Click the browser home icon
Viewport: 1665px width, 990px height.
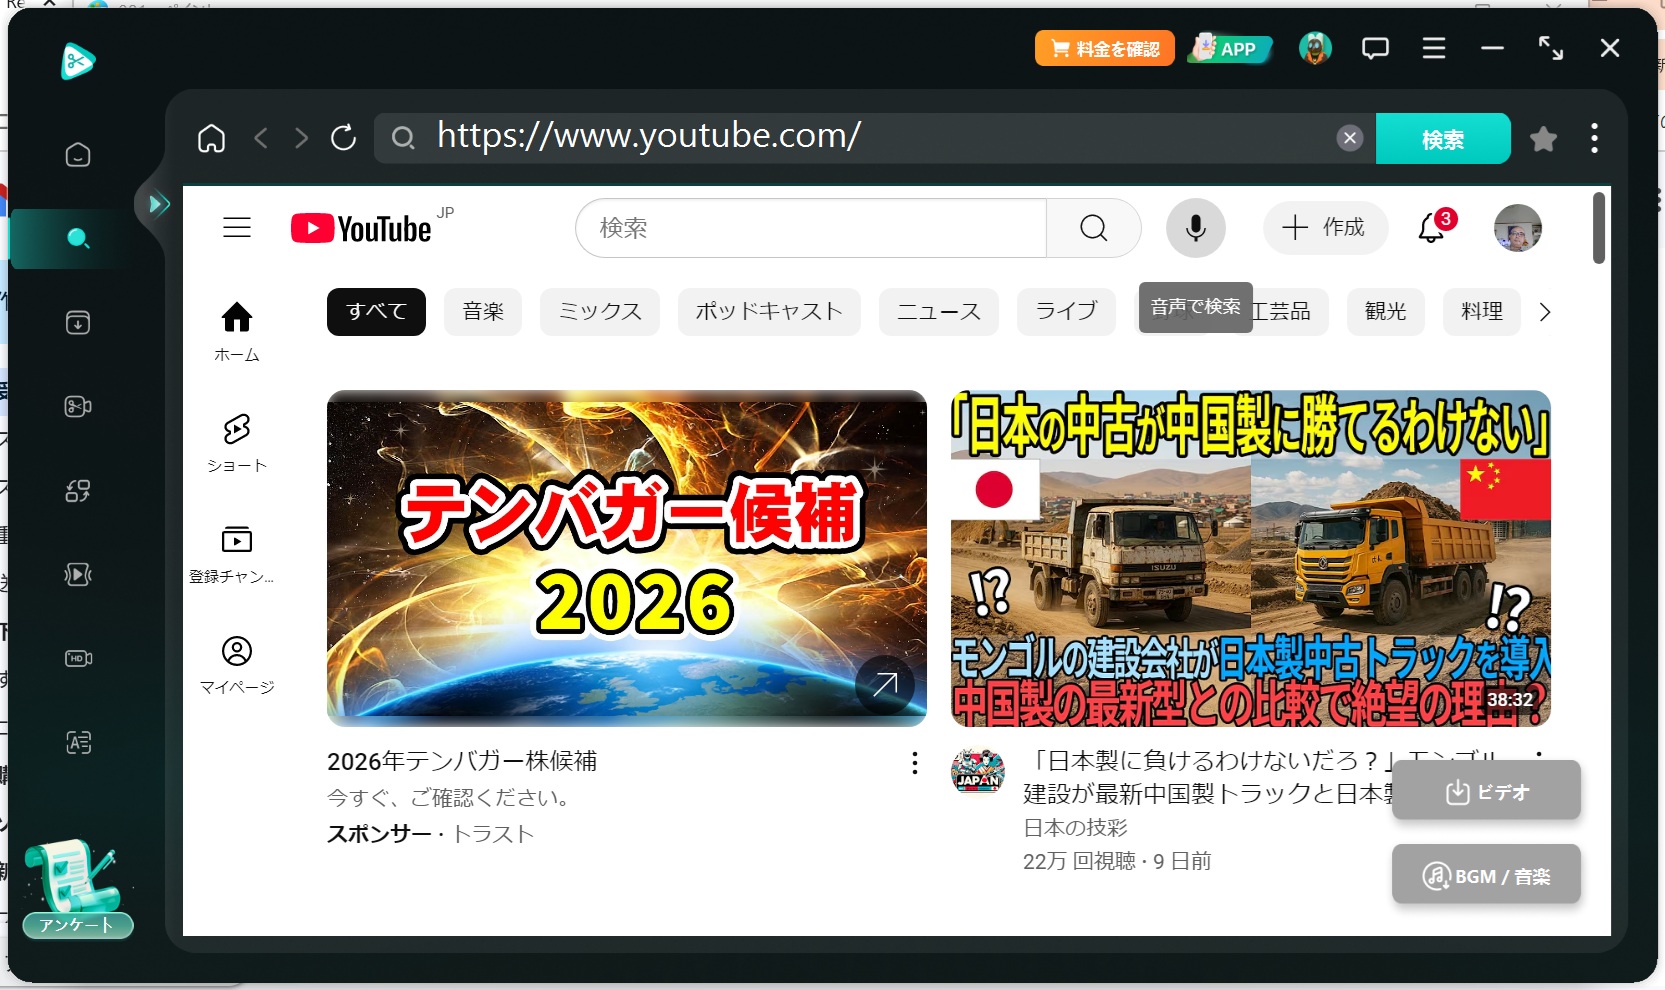coord(211,138)
